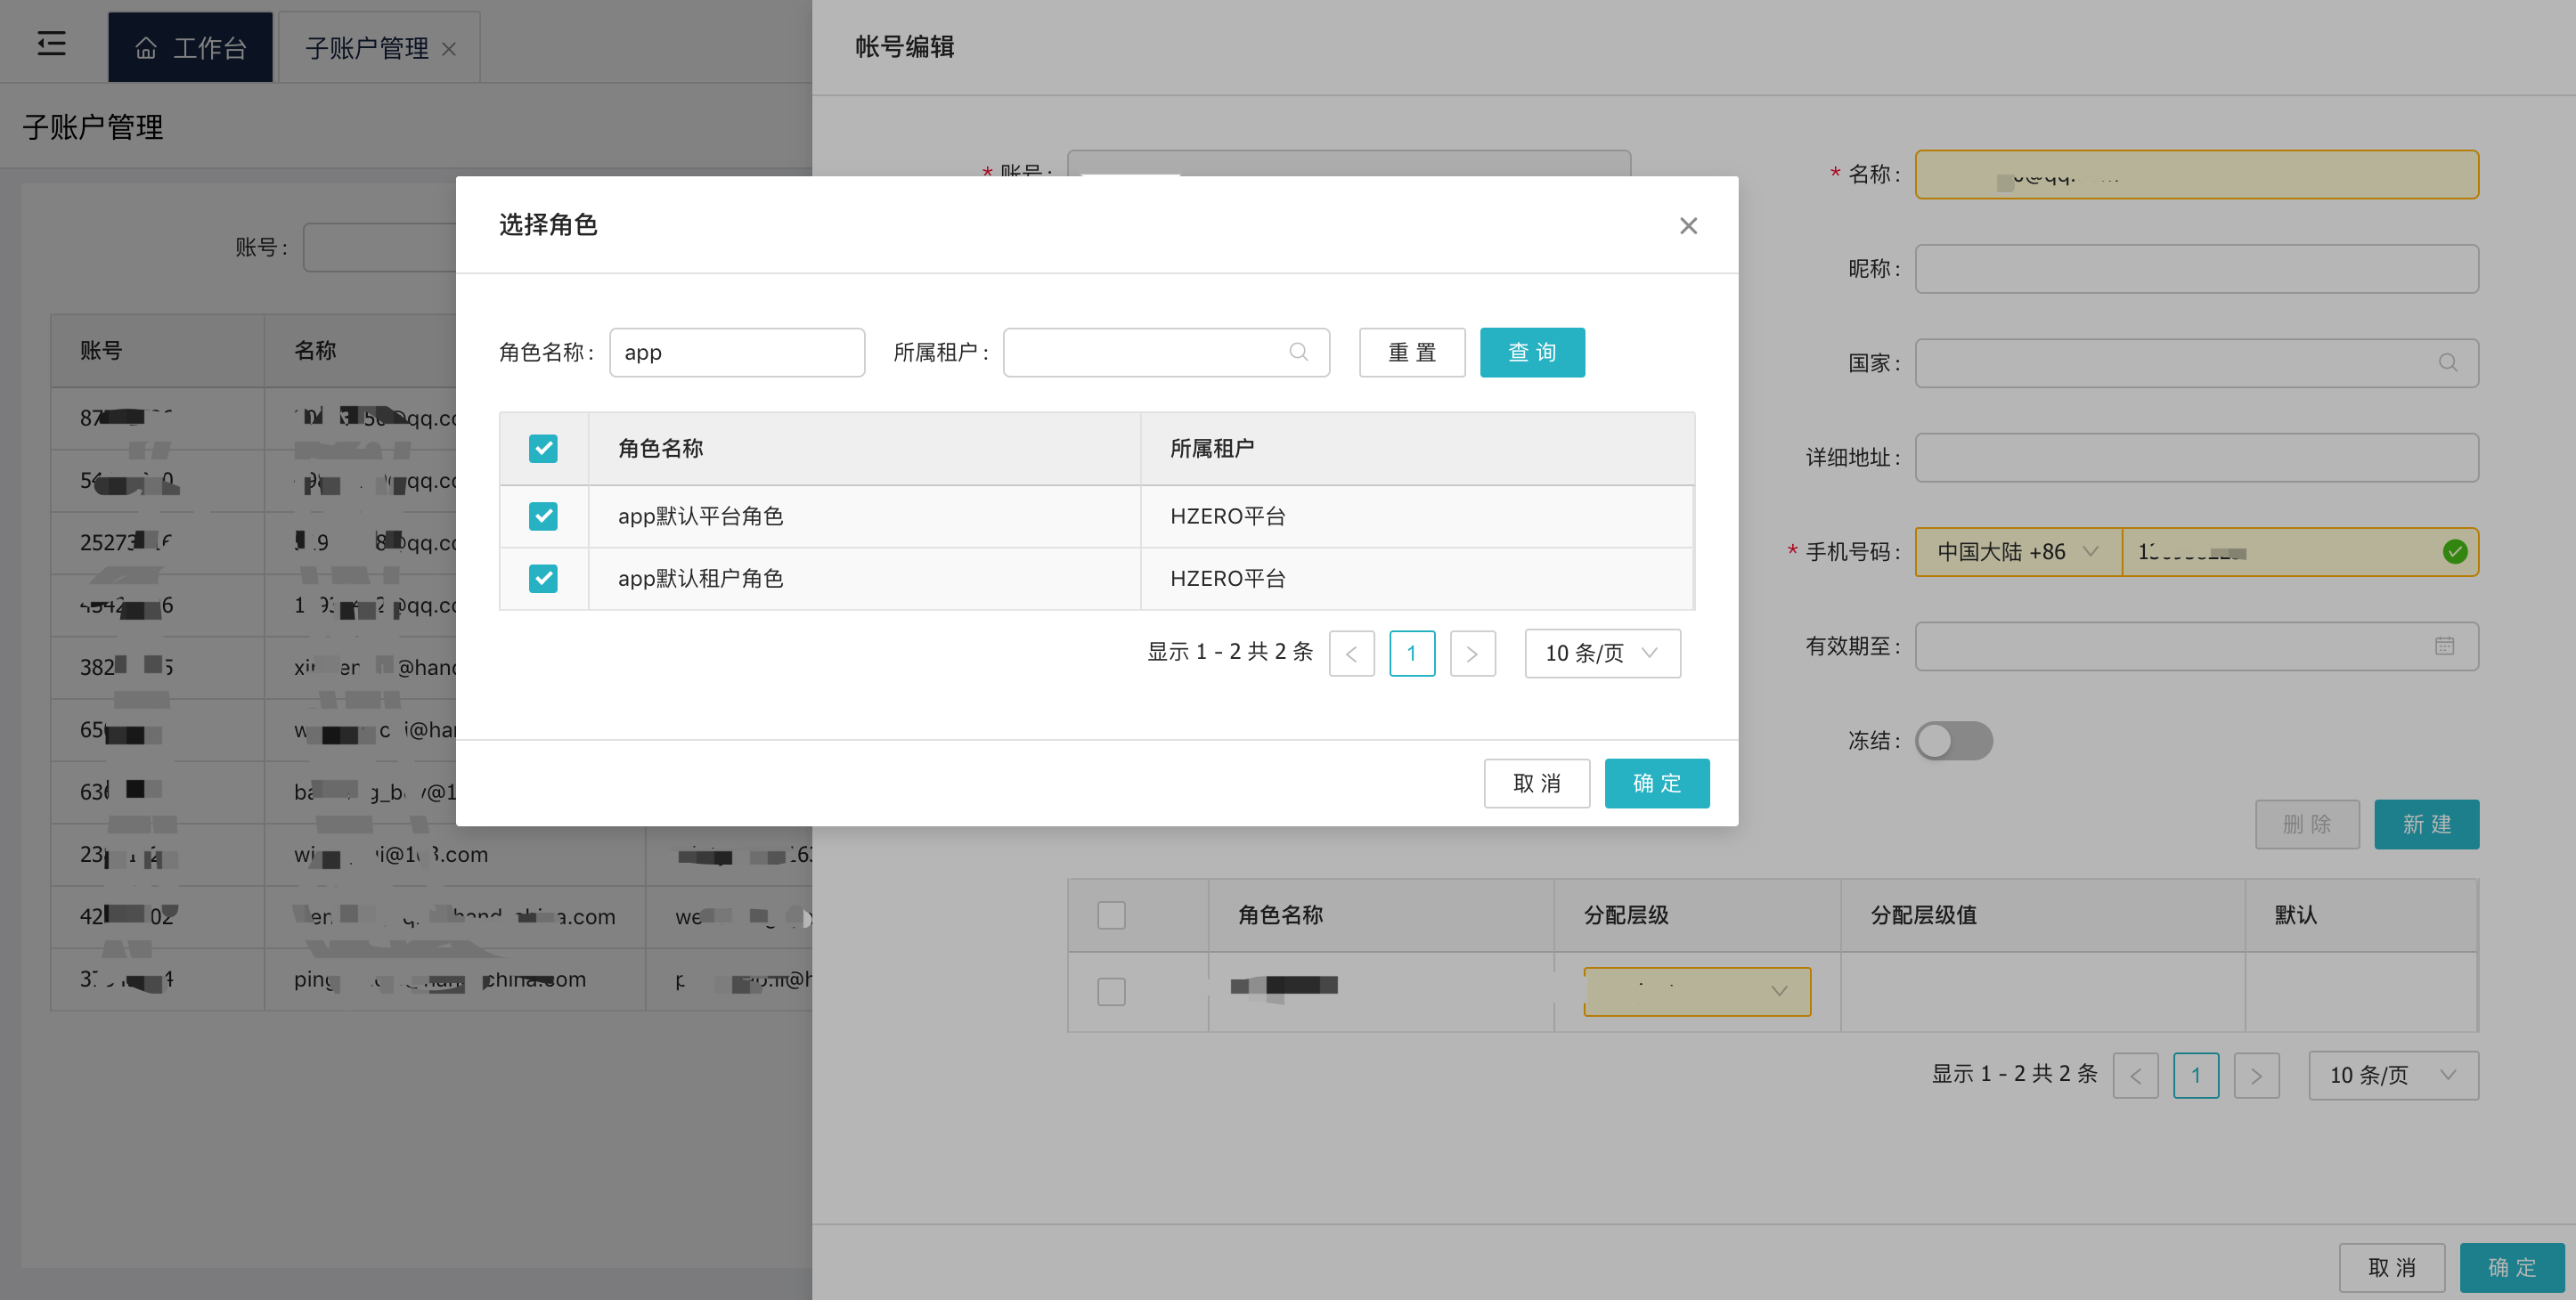Click 详细地址 input field
This screenshot has width=2576, height=1300.
tap(2196, 458)
